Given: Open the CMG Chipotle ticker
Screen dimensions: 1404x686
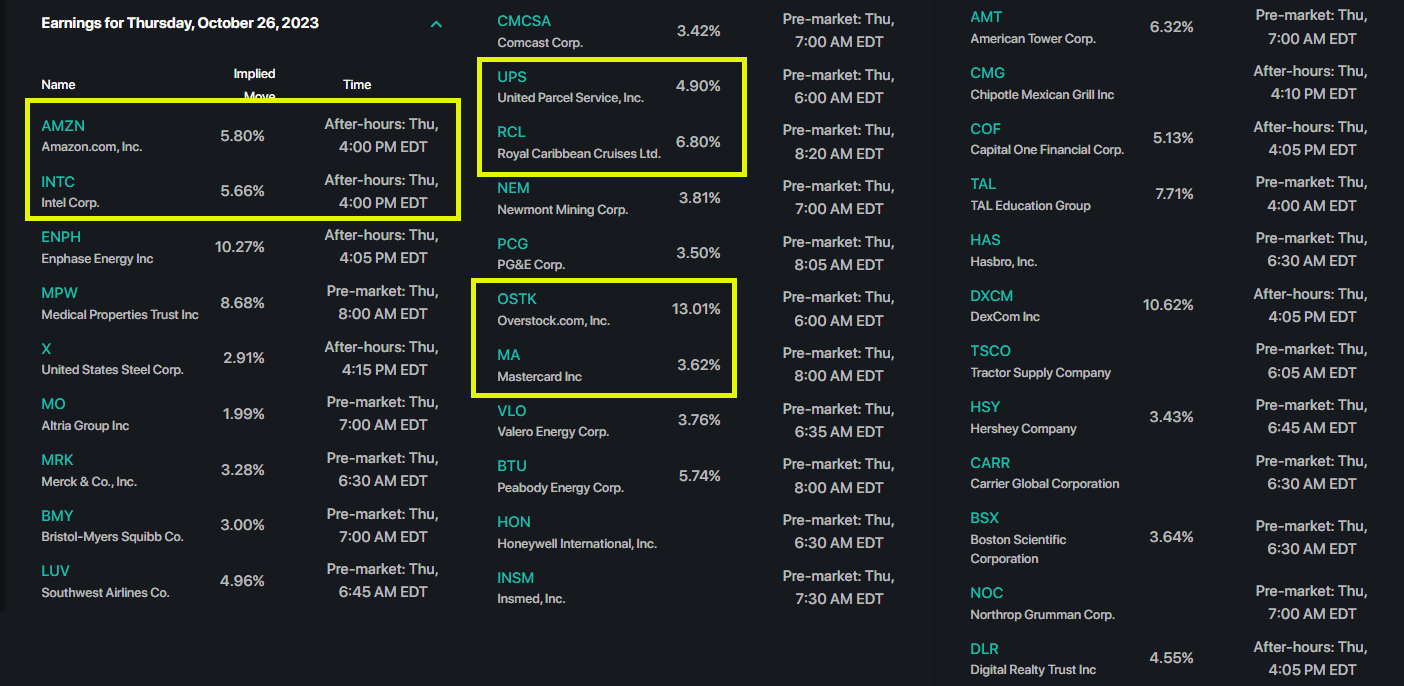Looking at the screenshot, I should 987,73.
